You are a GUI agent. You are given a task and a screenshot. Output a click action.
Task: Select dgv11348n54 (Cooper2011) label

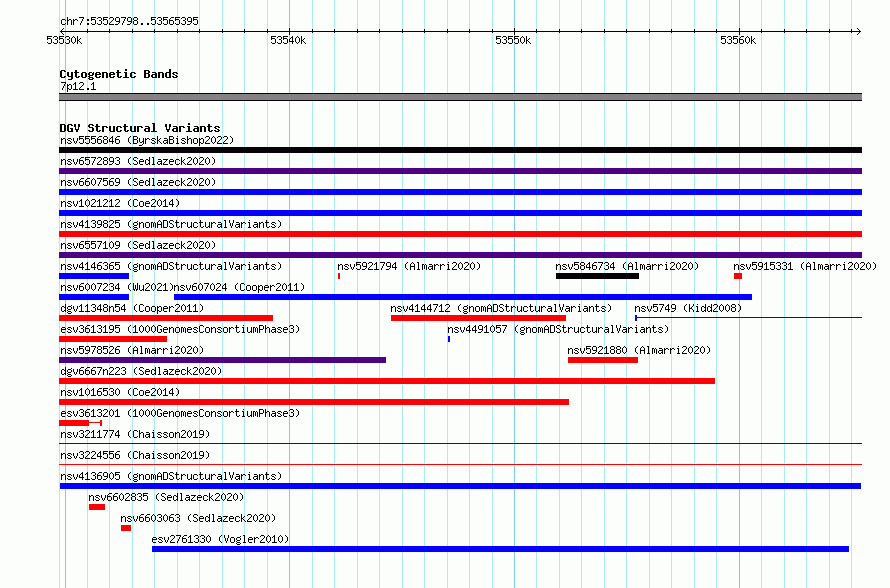coord(132,308)
